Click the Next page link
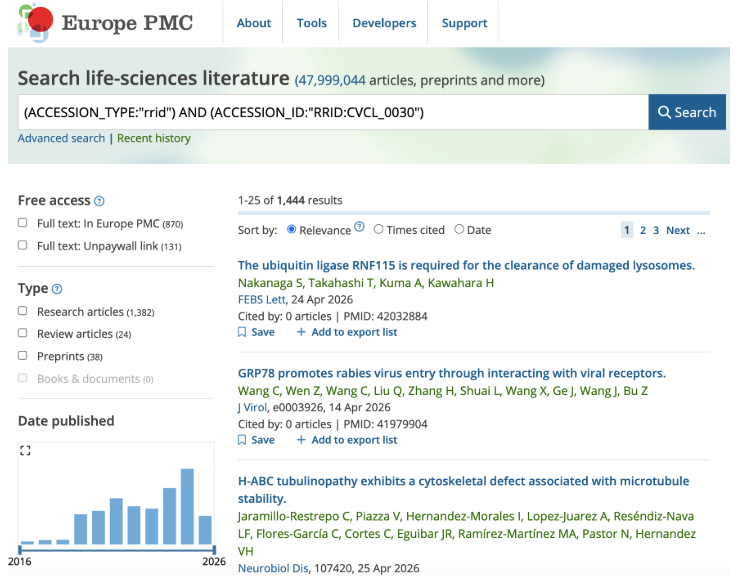 tap(678, 230)
